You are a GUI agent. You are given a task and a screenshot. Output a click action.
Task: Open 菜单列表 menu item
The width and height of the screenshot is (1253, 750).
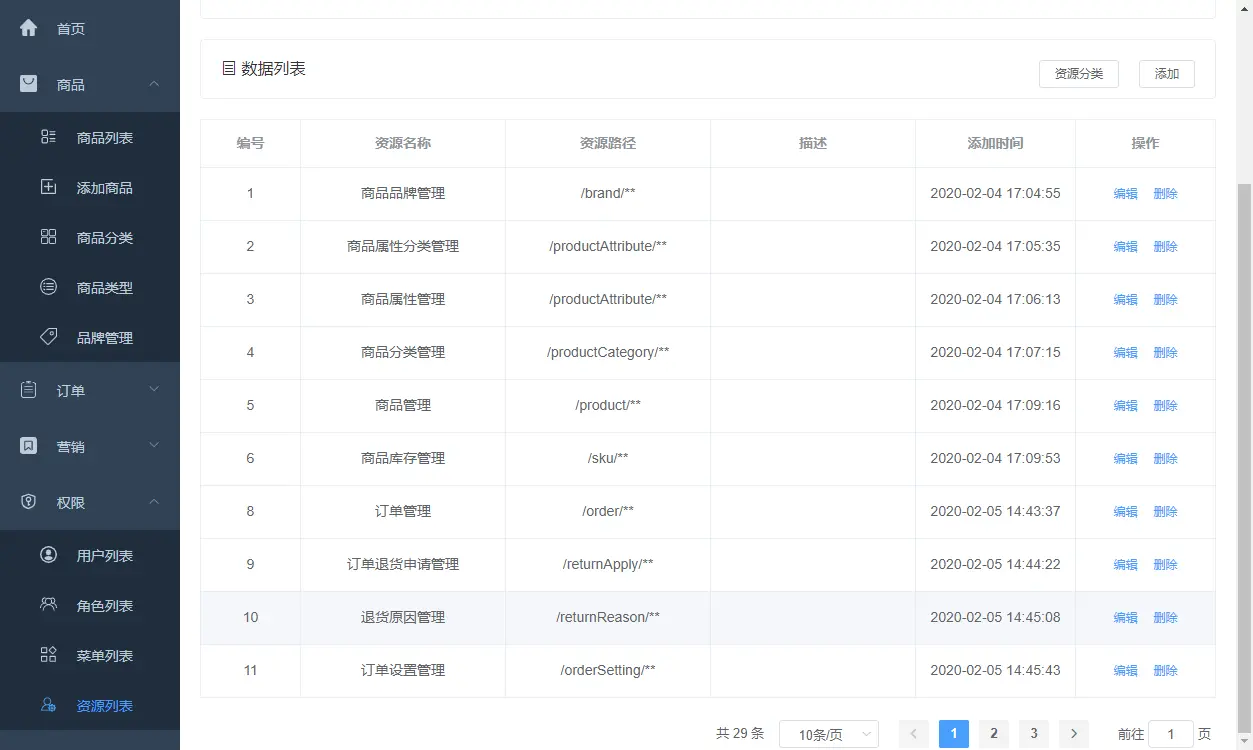pos(90,655)
